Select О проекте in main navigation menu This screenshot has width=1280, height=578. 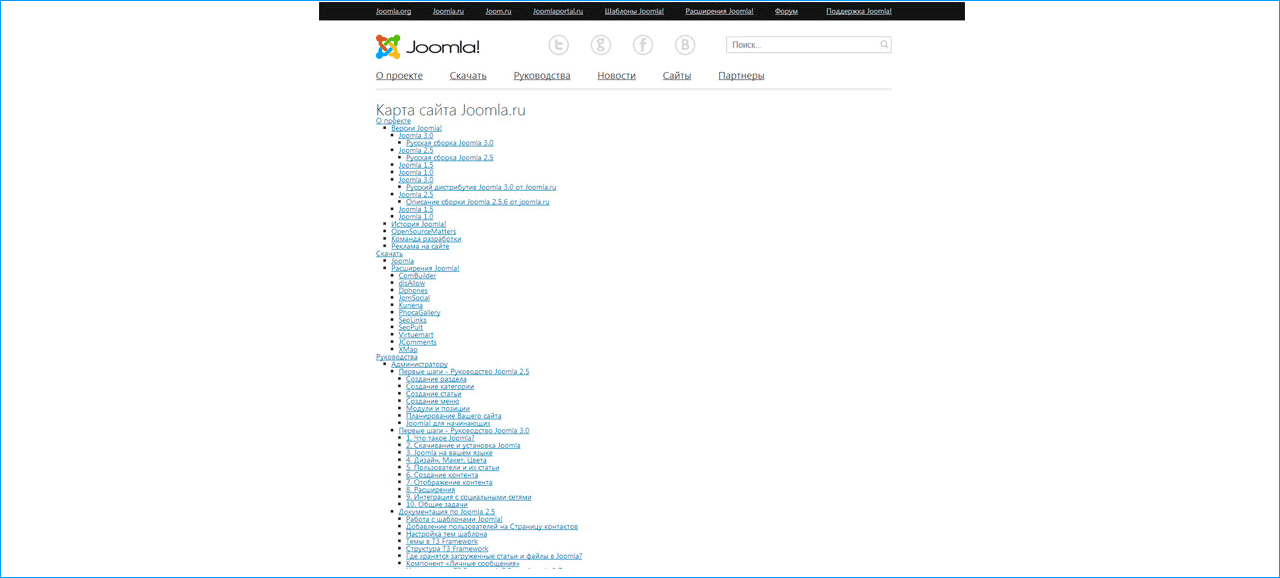pos(399,76)
